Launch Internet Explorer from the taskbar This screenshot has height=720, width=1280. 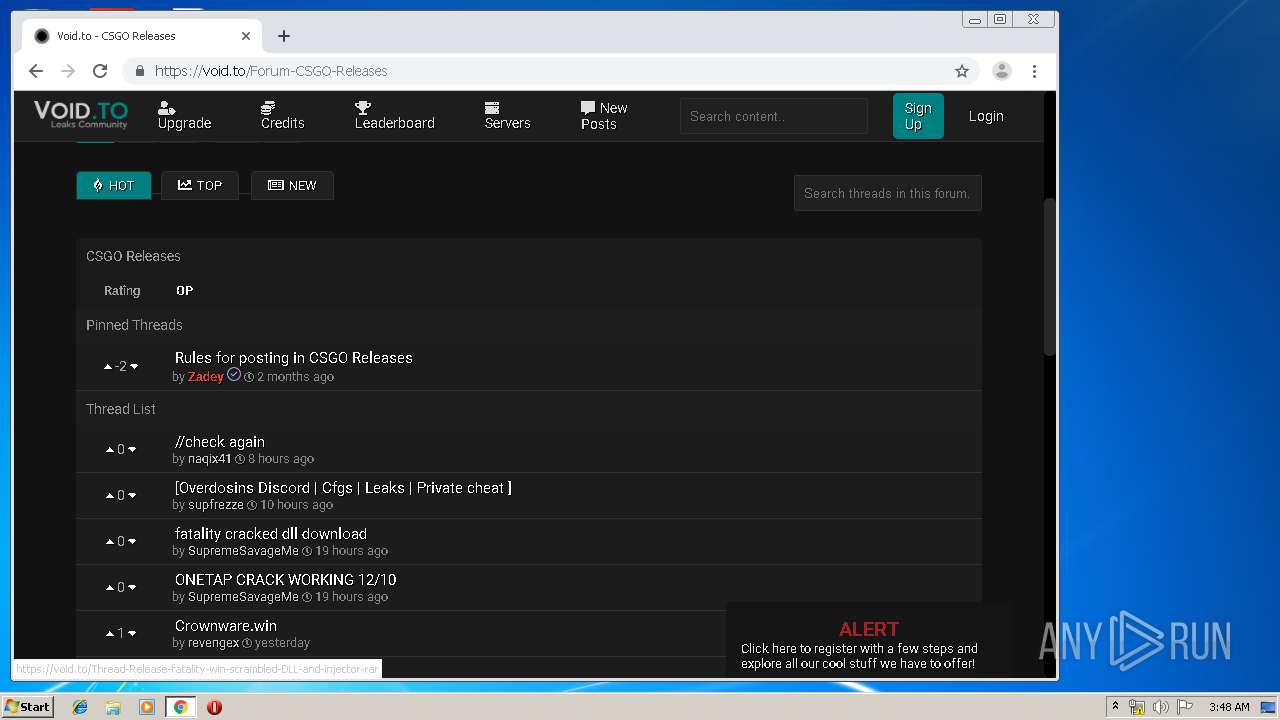pyautogui.click(x=80, y=707)
